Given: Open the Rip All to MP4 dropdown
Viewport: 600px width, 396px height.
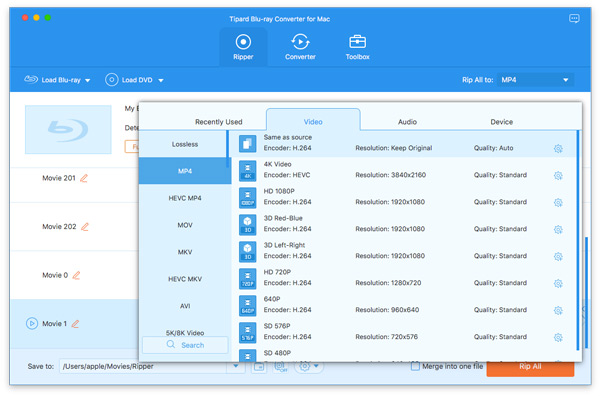Looking at the screenshot, I should [x=535, y=80].
